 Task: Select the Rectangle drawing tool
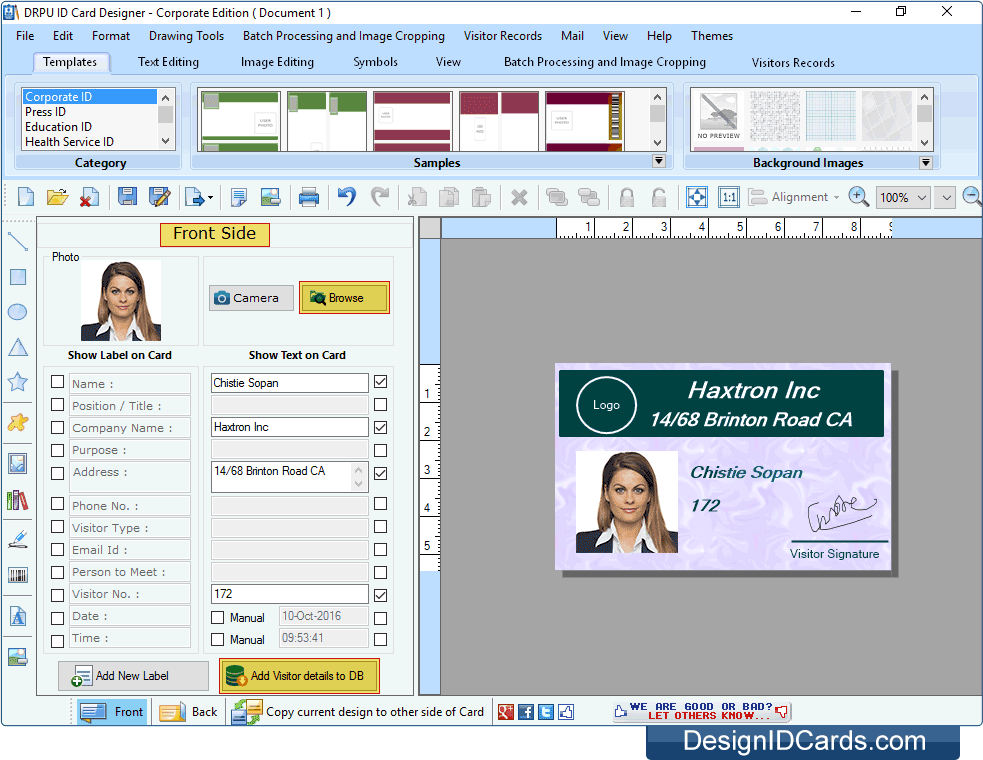click(18, 277)
